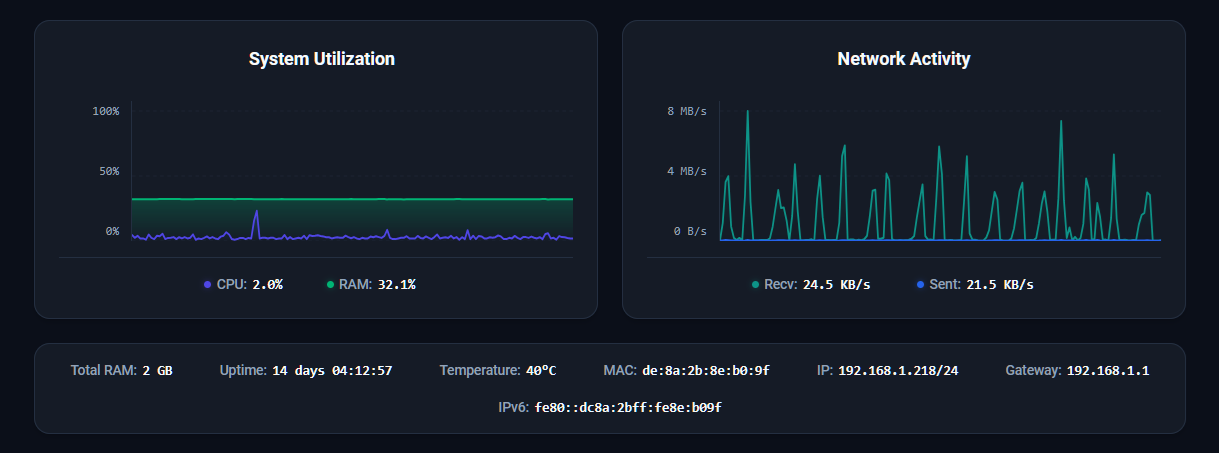Click the Network Activity chart title
The image size is (1219, 453).
pyautogui.click(x=904, y=59)
